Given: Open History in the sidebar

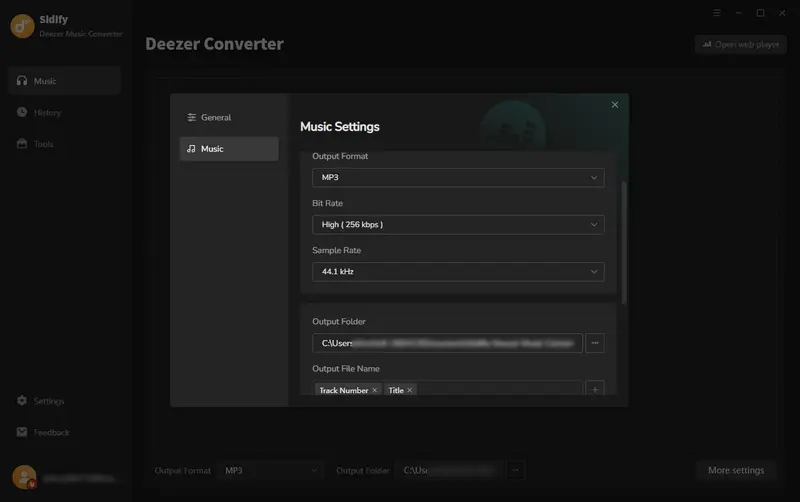Looking at the screenshot, I should tap(64, 112).
